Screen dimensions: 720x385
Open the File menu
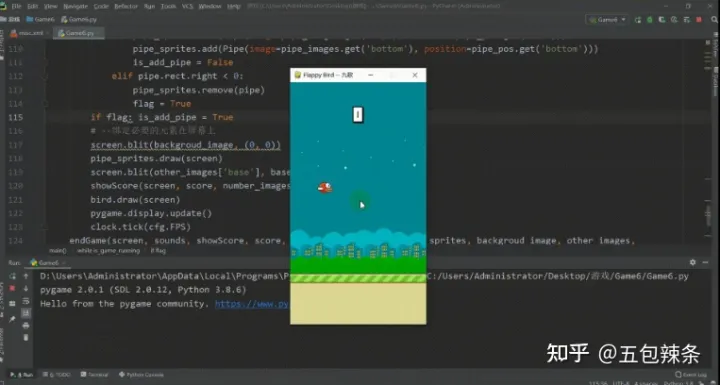[x=16, y=6]
